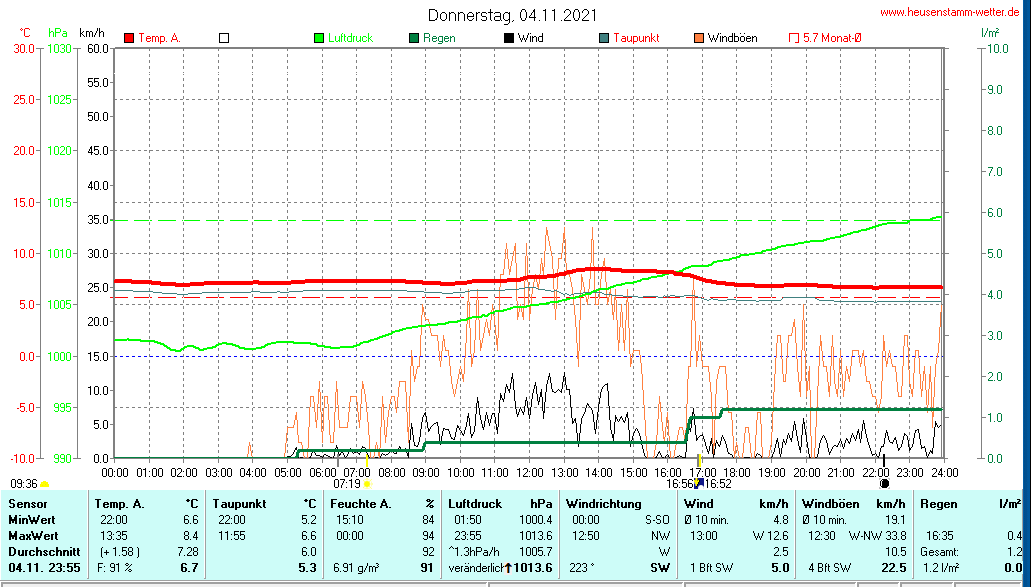Screen dimensions: 1034x587
Task: Click the upward pressure trend arrow by 1013.6
Action: point(508,568)
